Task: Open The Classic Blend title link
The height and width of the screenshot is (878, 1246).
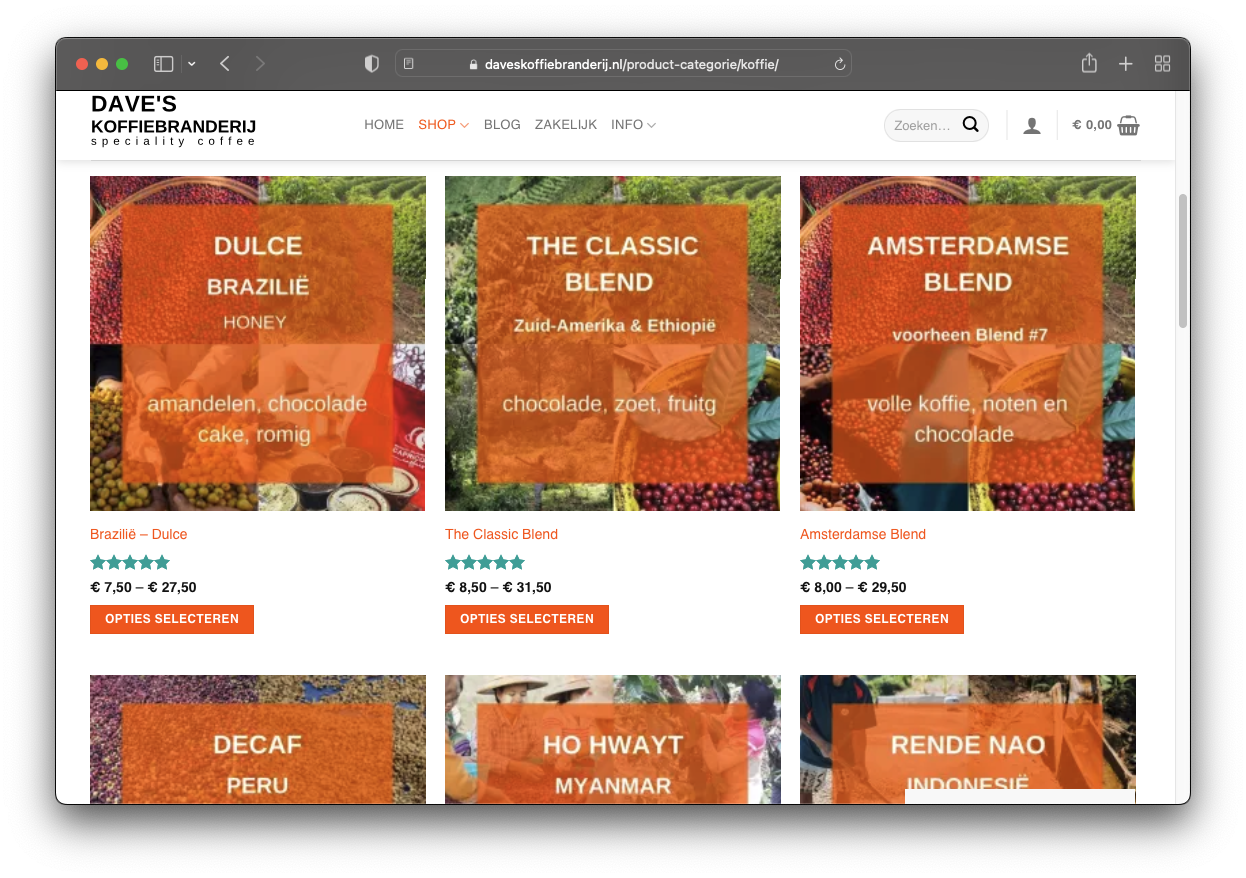Action: 502,534
